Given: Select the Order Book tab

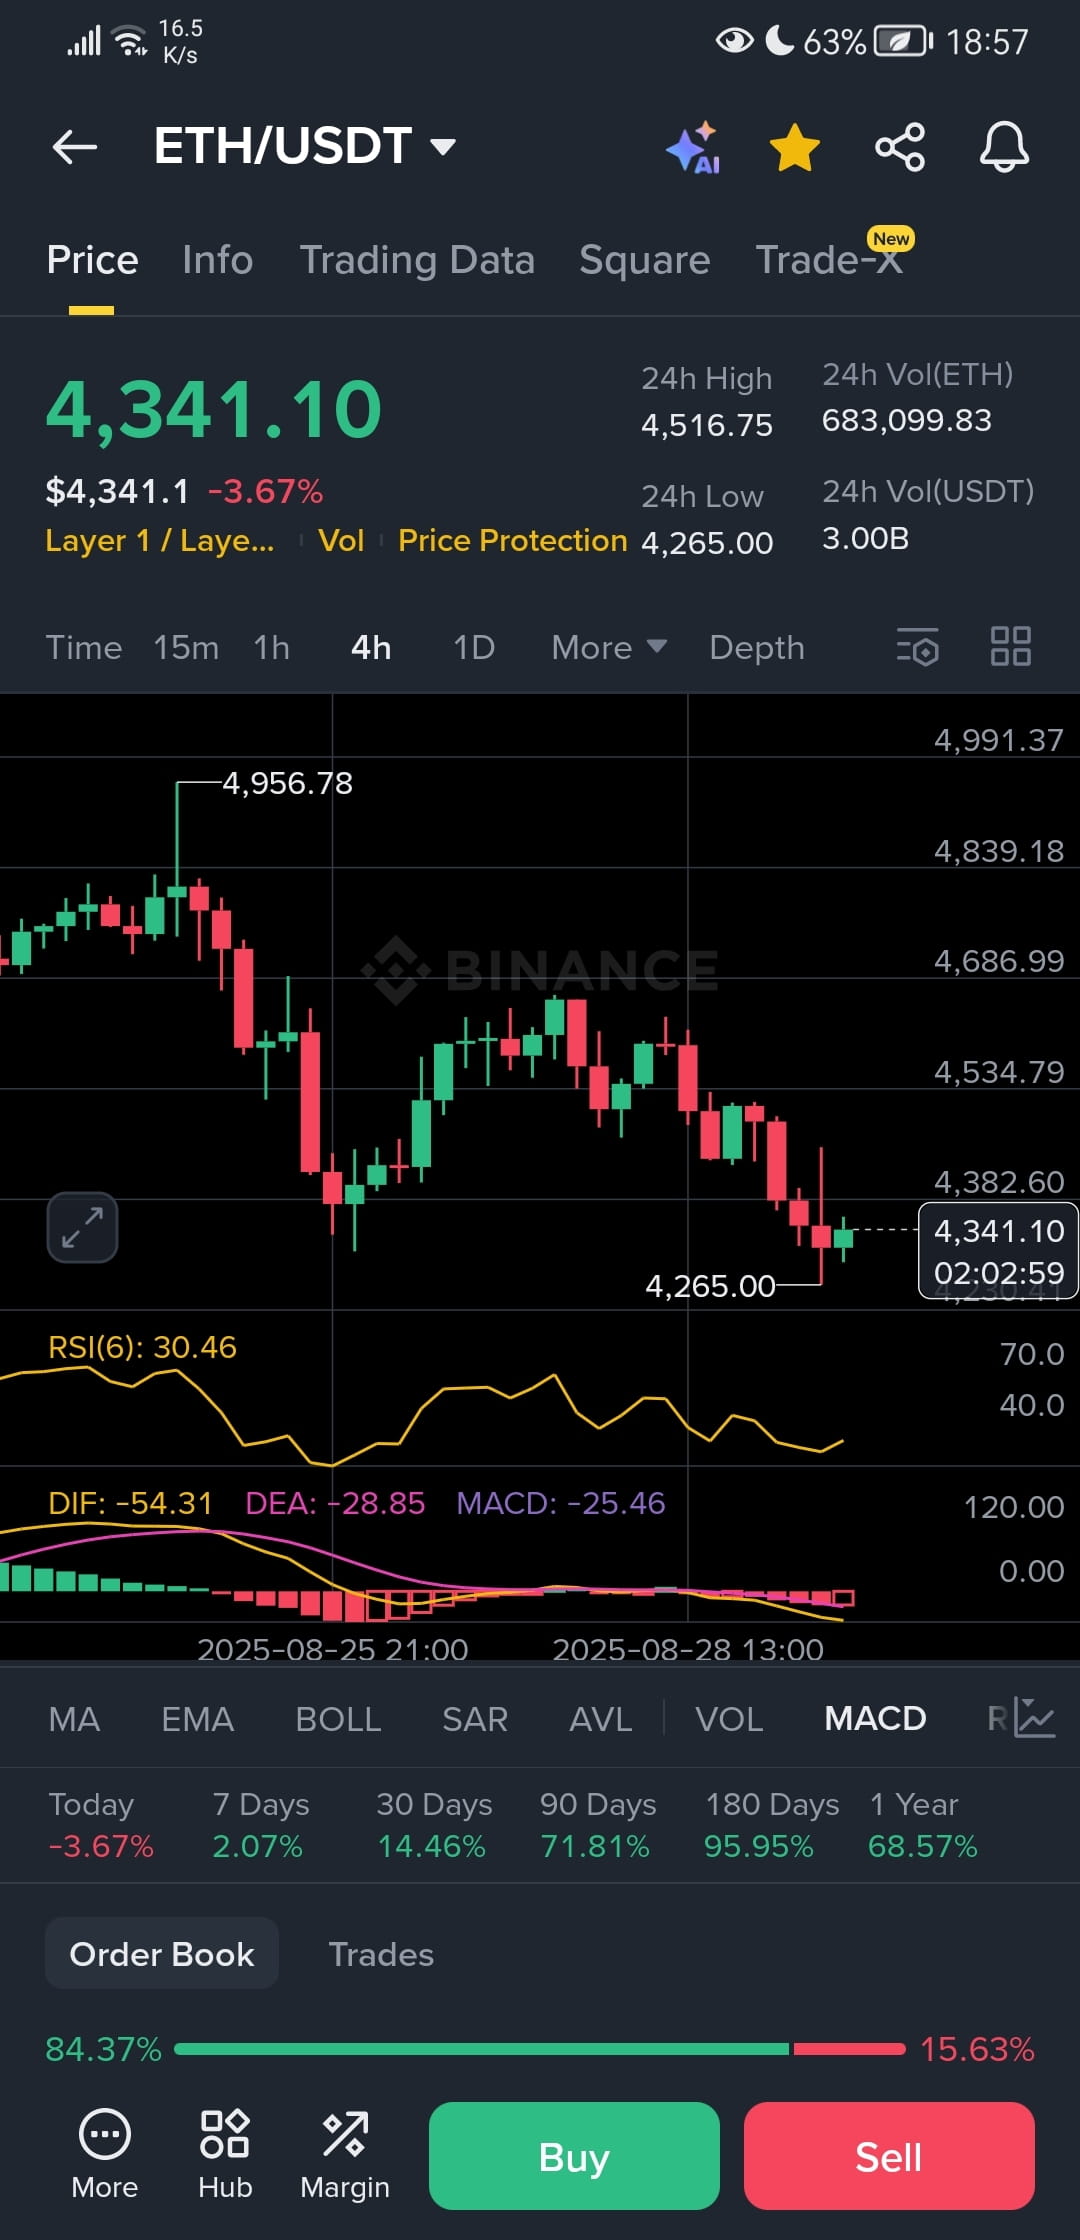Looking at the screenshot, I should 162,1954.
